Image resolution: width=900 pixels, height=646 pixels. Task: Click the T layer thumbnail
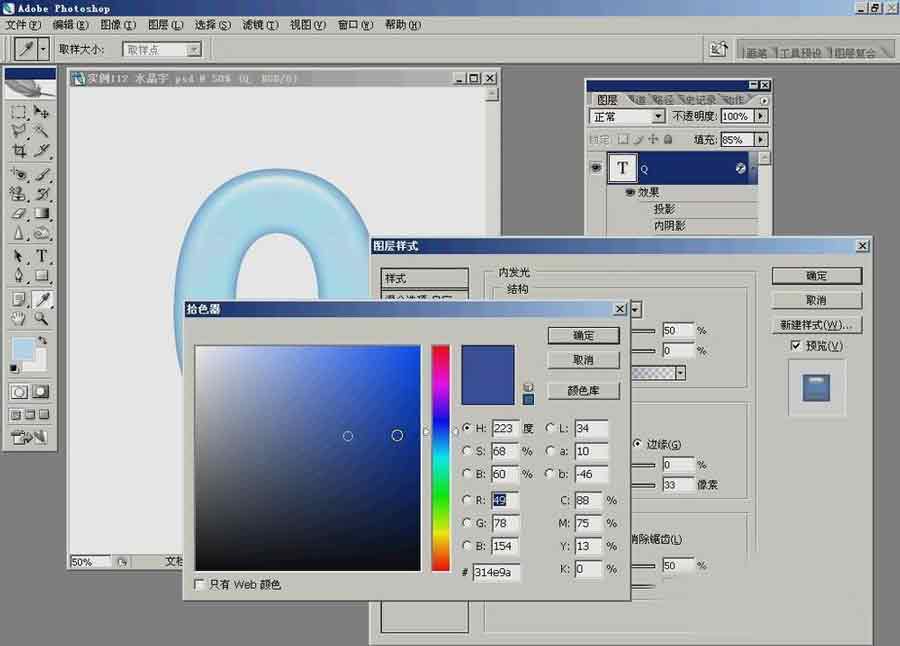coord(623,168)
